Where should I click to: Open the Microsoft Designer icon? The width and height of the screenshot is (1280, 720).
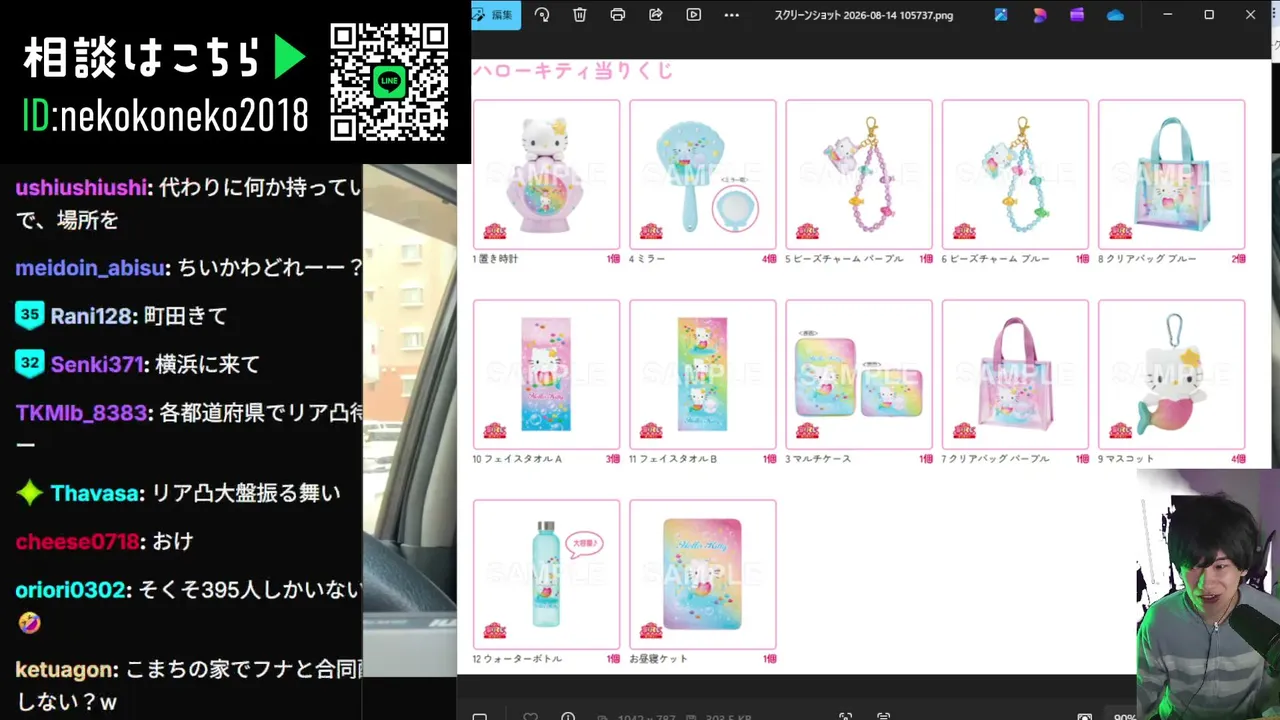tap(1040, 15)
